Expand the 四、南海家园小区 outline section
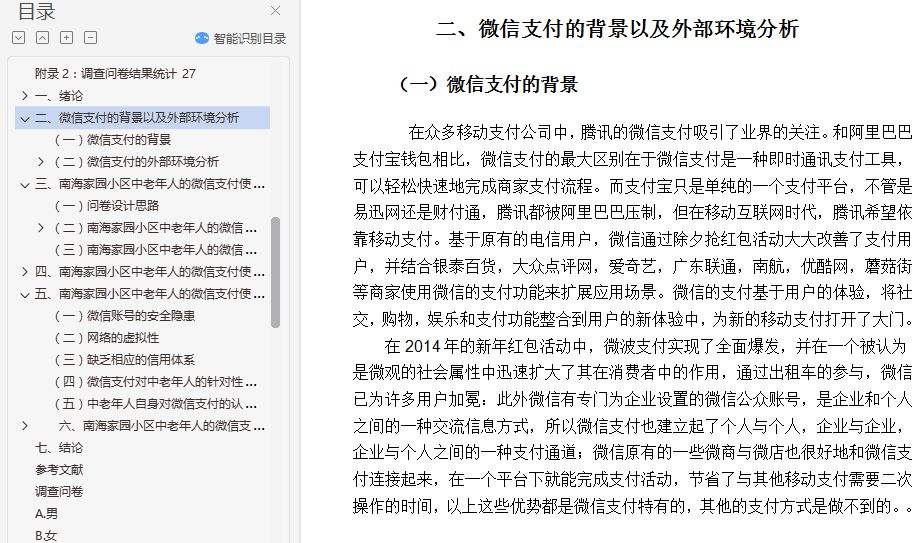 click(x=24, y=272)
